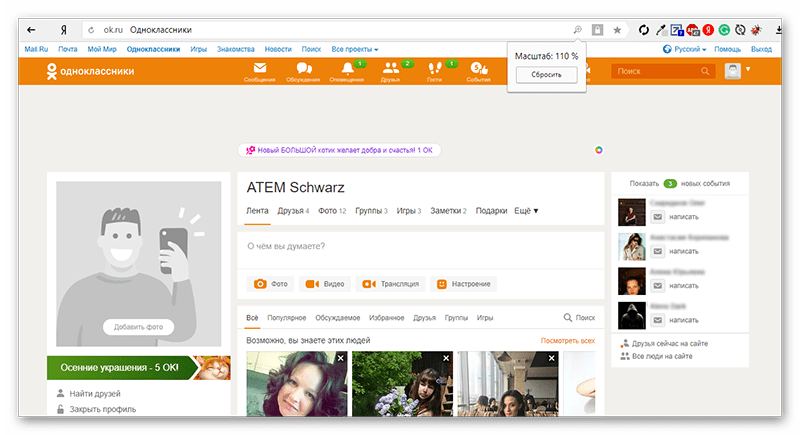Click the envelope icon of first friend

(x=658, y=217)
